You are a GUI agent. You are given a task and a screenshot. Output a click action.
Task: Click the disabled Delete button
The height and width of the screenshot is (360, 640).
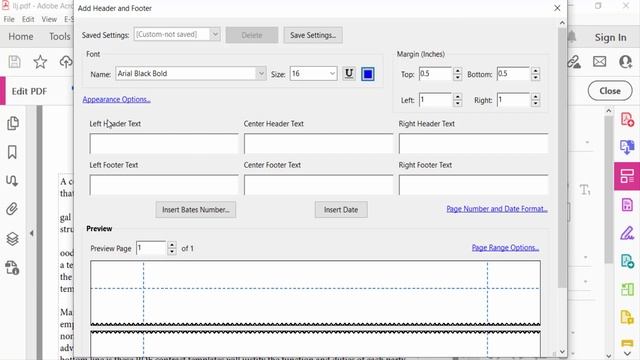(252, 35)
